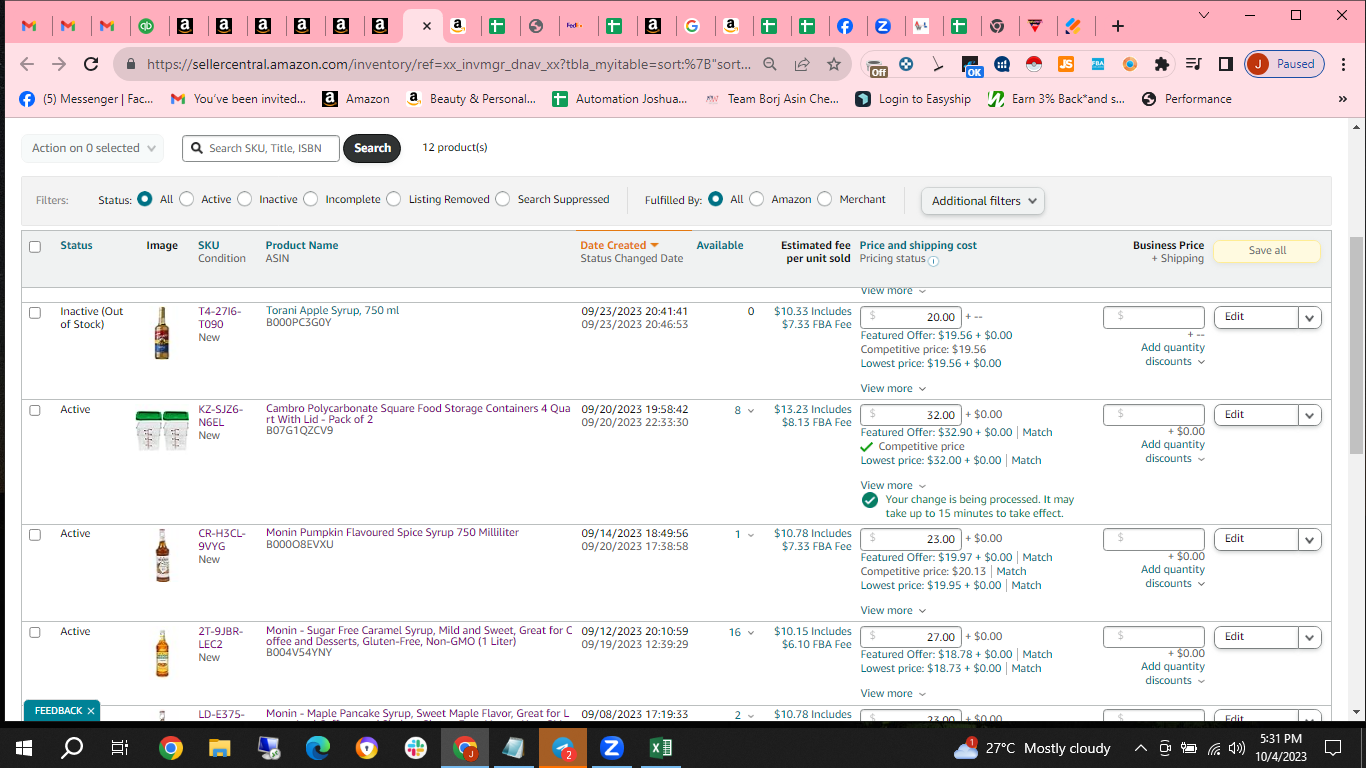Image resolution: width=1366 pixels, height=768 pixels.
Task: Select the Search Suppressed status filter
Action: tap(503, 199)
